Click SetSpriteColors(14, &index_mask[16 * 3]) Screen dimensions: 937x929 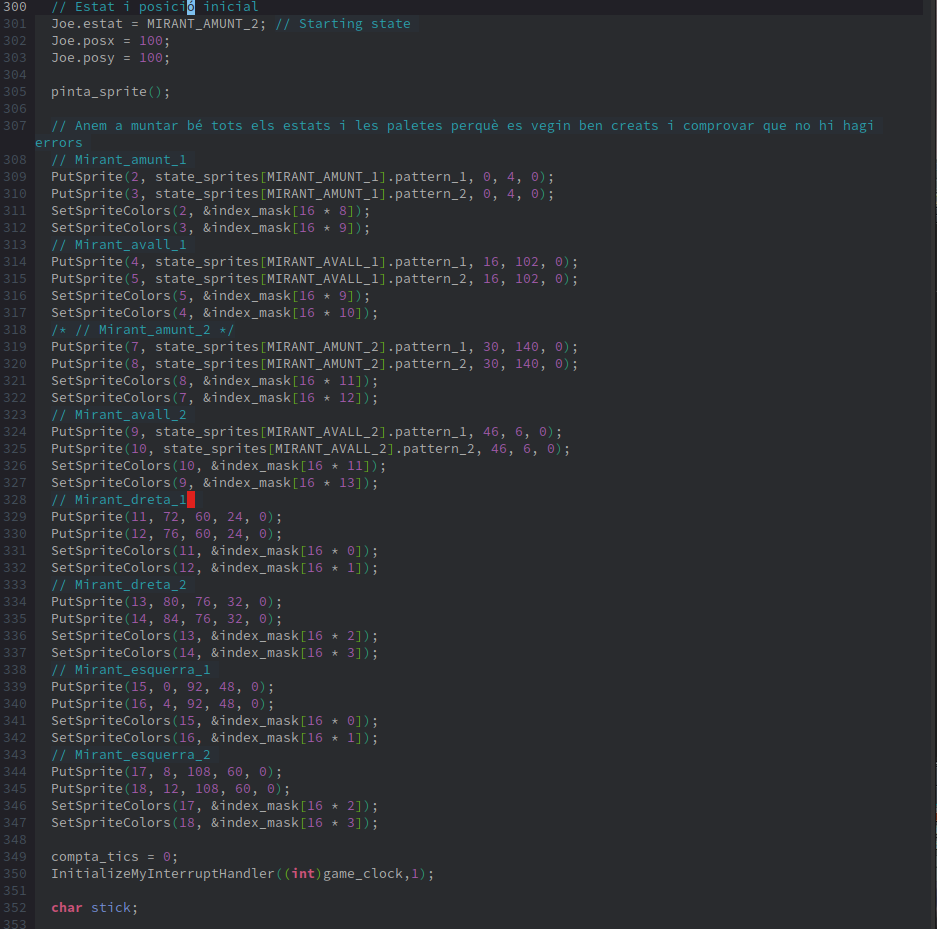pyautogui.click(x=215, y=653)
